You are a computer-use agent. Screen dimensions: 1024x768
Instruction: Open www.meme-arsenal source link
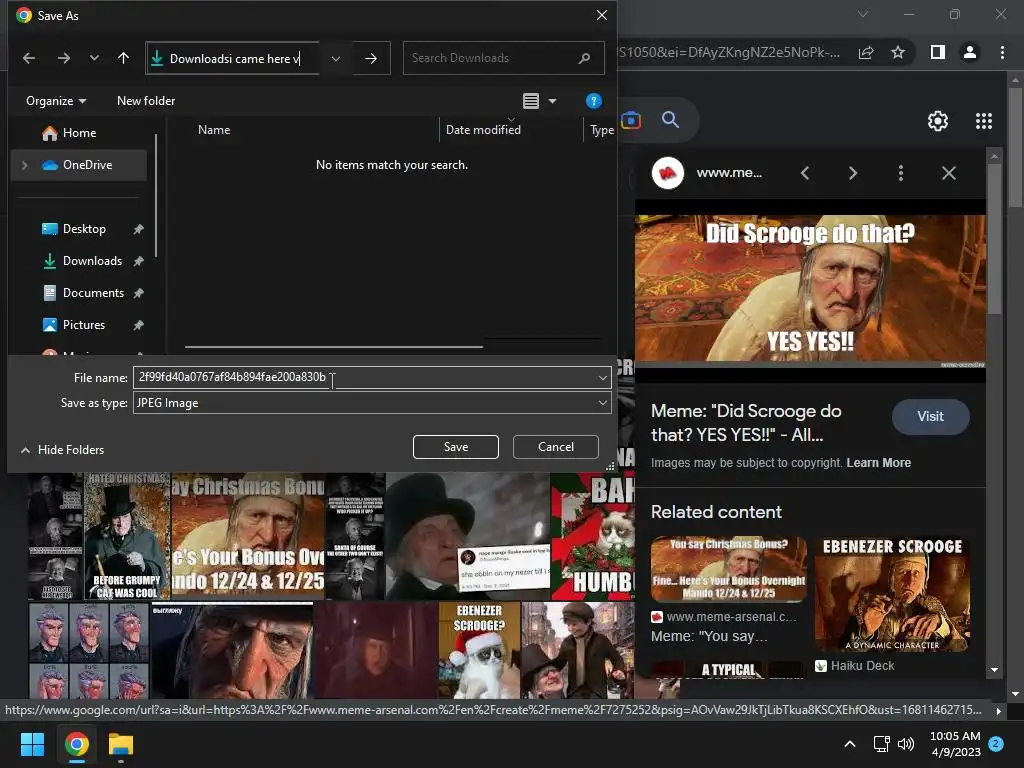724,617
